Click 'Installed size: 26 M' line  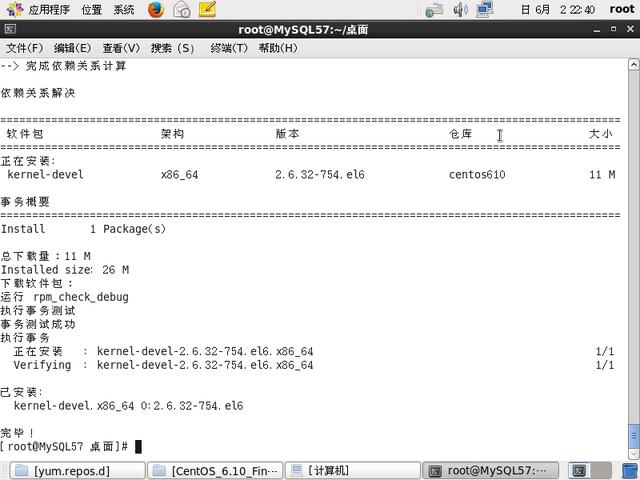pyautogui.click(x=65, y=270)
